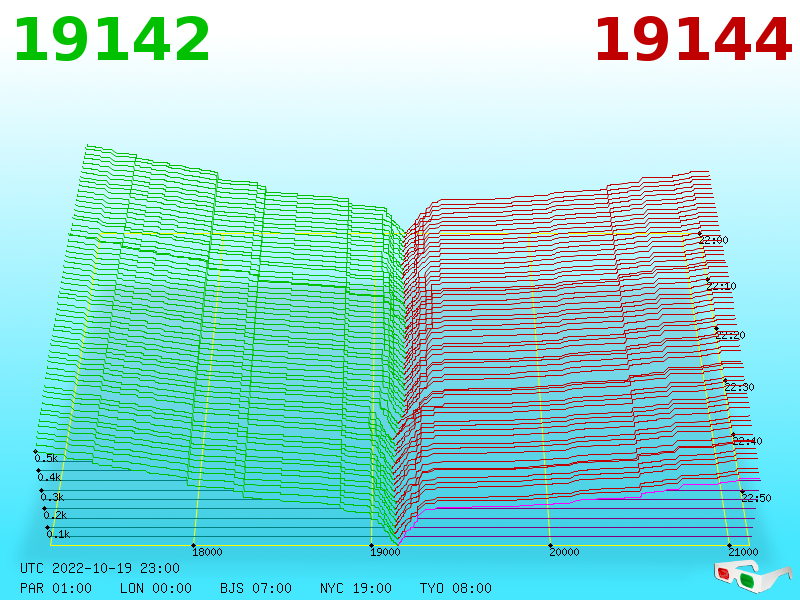Click the PAR 01:00 city time
The width and height of the screenshot is (800, 600).
[56, 588]
